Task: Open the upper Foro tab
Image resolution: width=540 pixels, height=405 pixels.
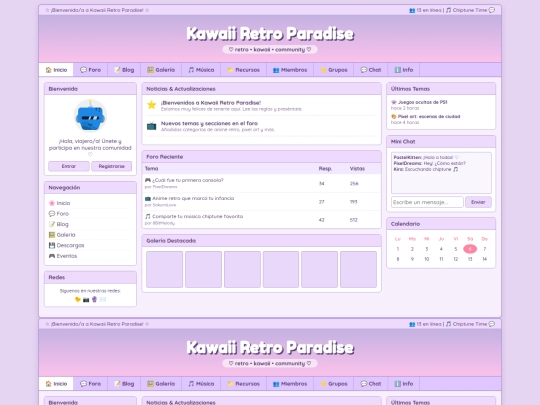Action: coord(91,70)
